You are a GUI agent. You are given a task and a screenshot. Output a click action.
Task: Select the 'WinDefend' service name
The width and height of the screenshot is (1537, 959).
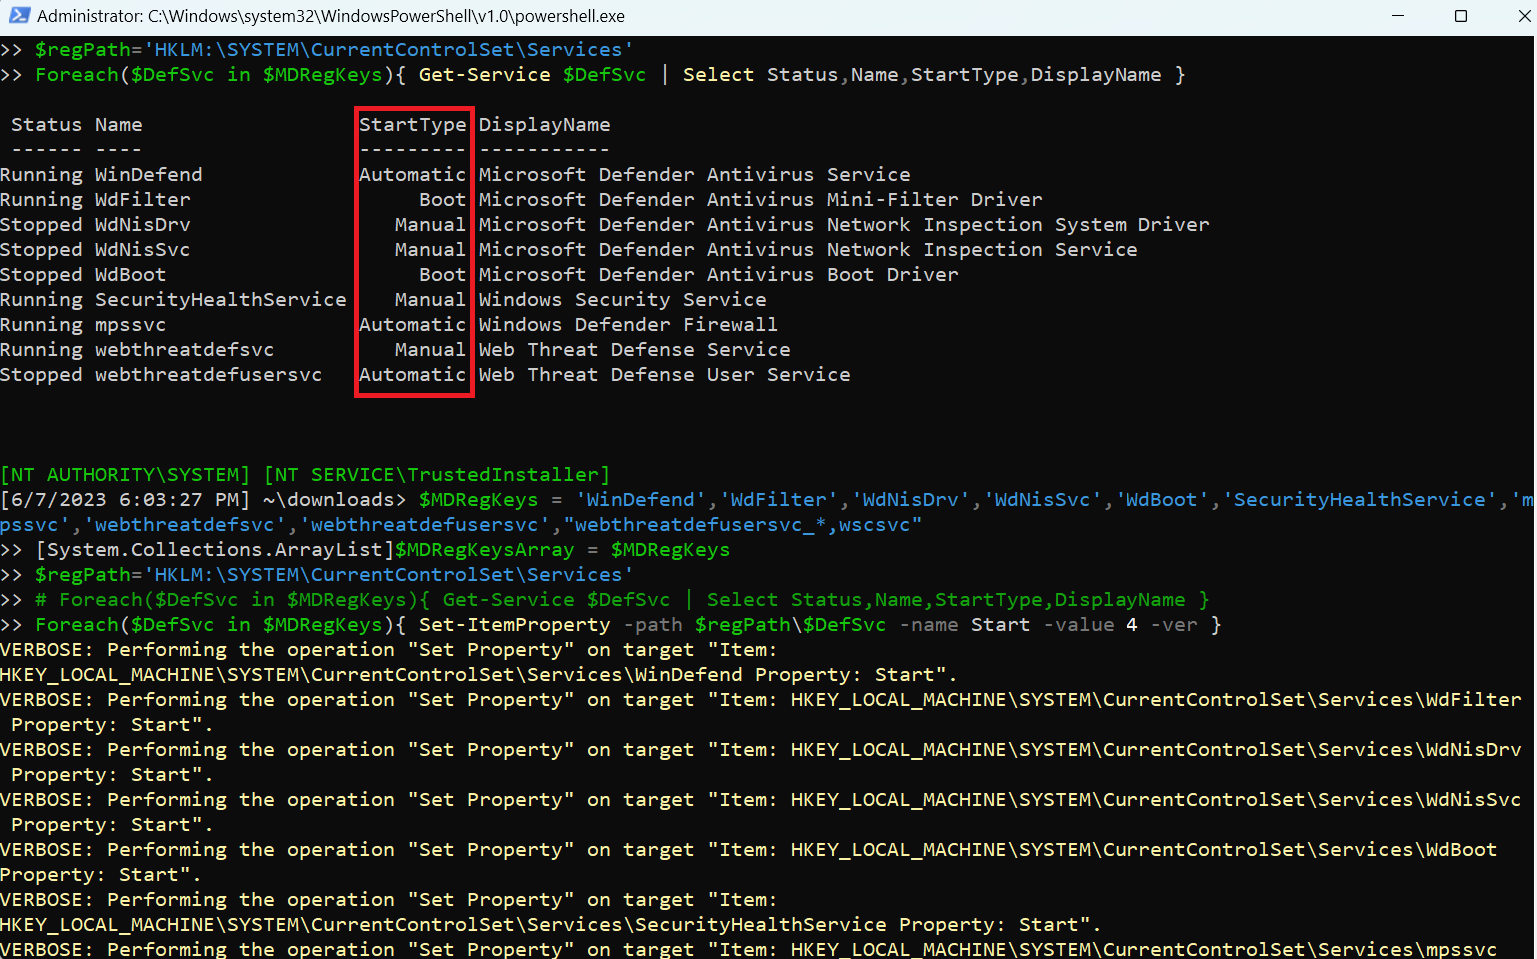(x=149, y=175)
